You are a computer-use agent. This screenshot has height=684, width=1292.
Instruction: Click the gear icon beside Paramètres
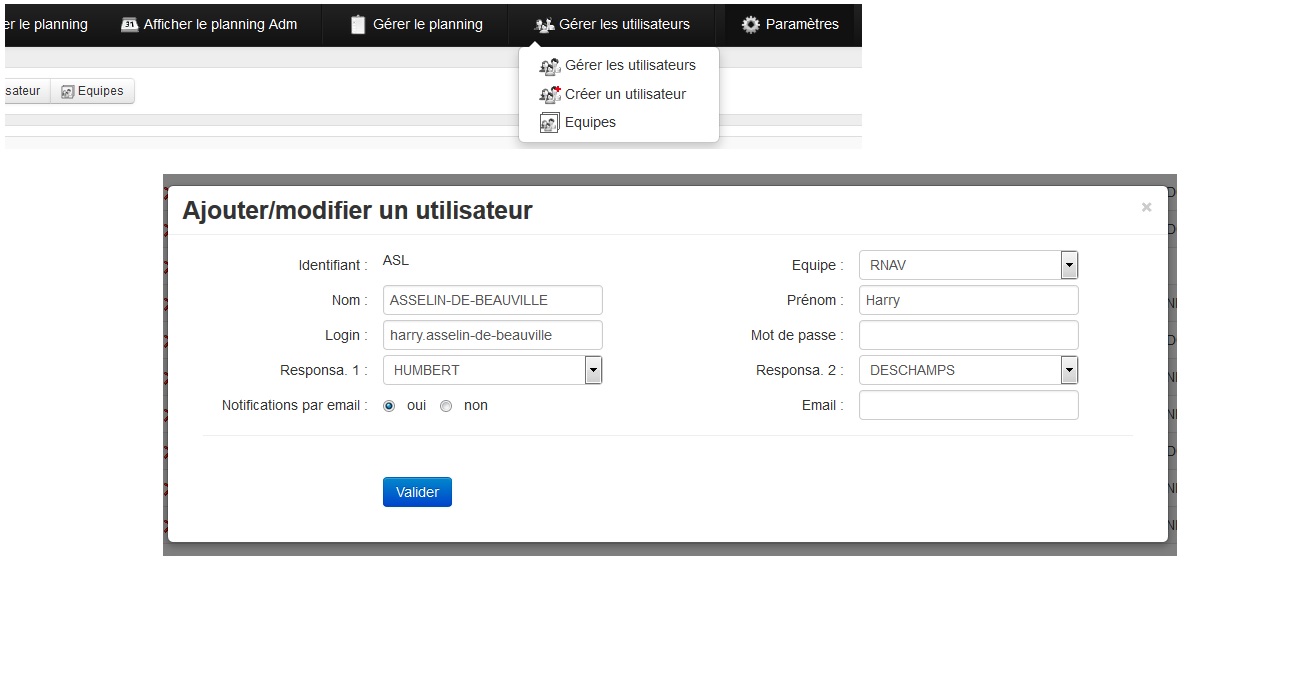pos(749,24)
